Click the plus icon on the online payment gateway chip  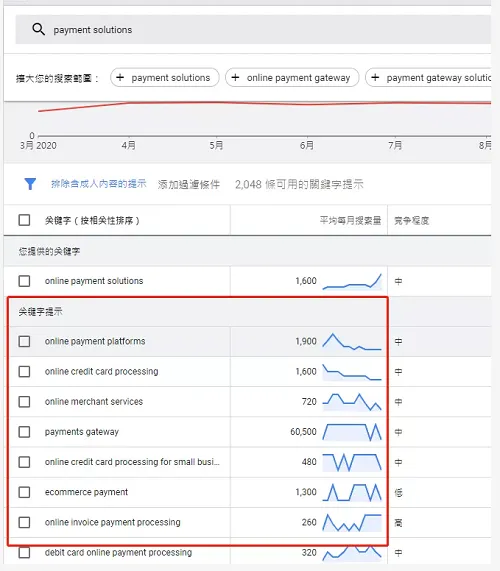[235, 78]
